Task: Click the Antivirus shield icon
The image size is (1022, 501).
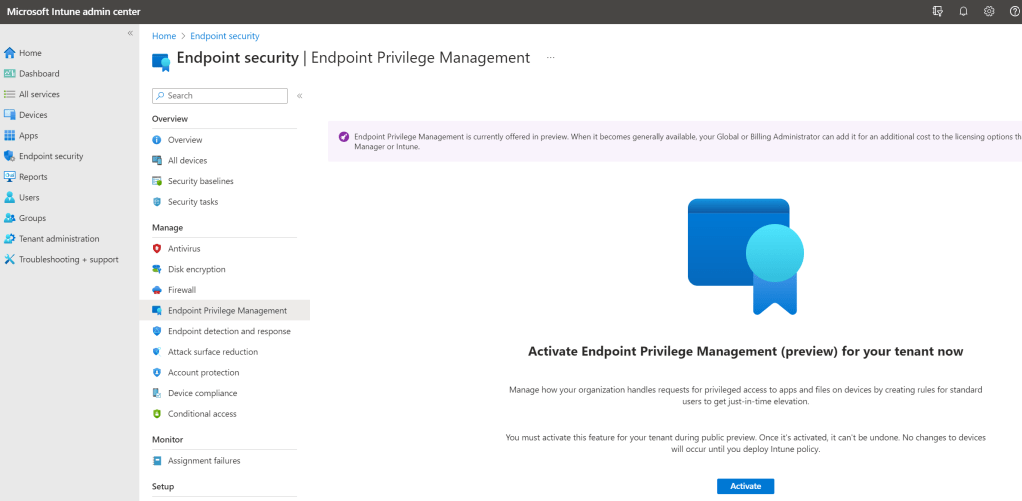Action: pos(157,248)
